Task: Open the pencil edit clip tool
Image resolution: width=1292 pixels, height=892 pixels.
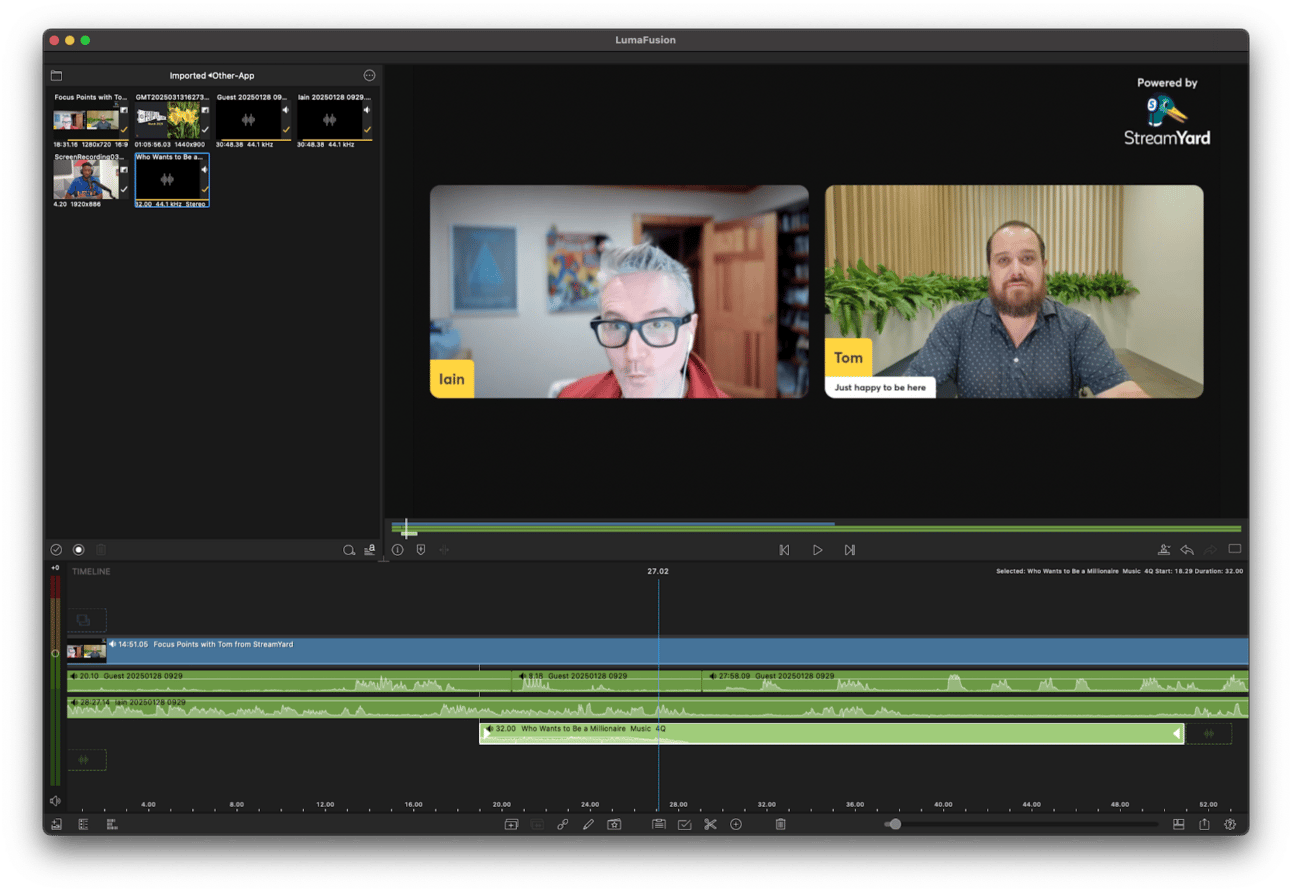Action: tap(588, 825)
